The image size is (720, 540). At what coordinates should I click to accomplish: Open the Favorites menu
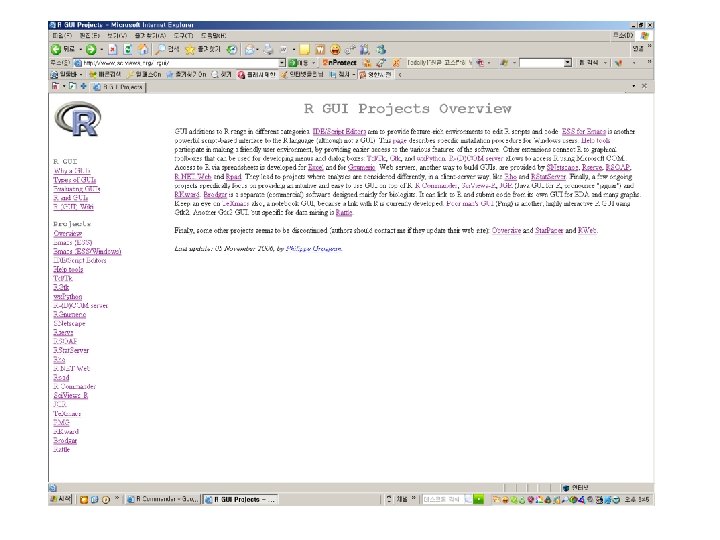[x=150, y=35]
